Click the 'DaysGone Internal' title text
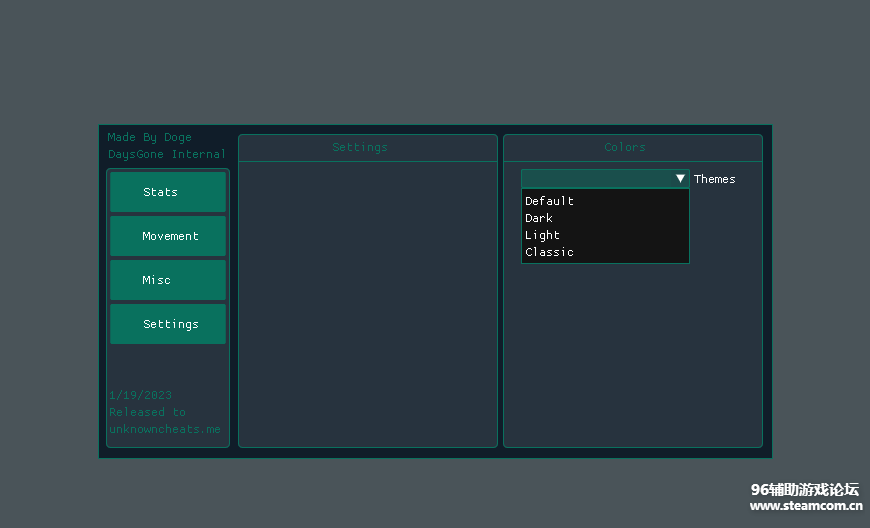 (x=167, y=154)
